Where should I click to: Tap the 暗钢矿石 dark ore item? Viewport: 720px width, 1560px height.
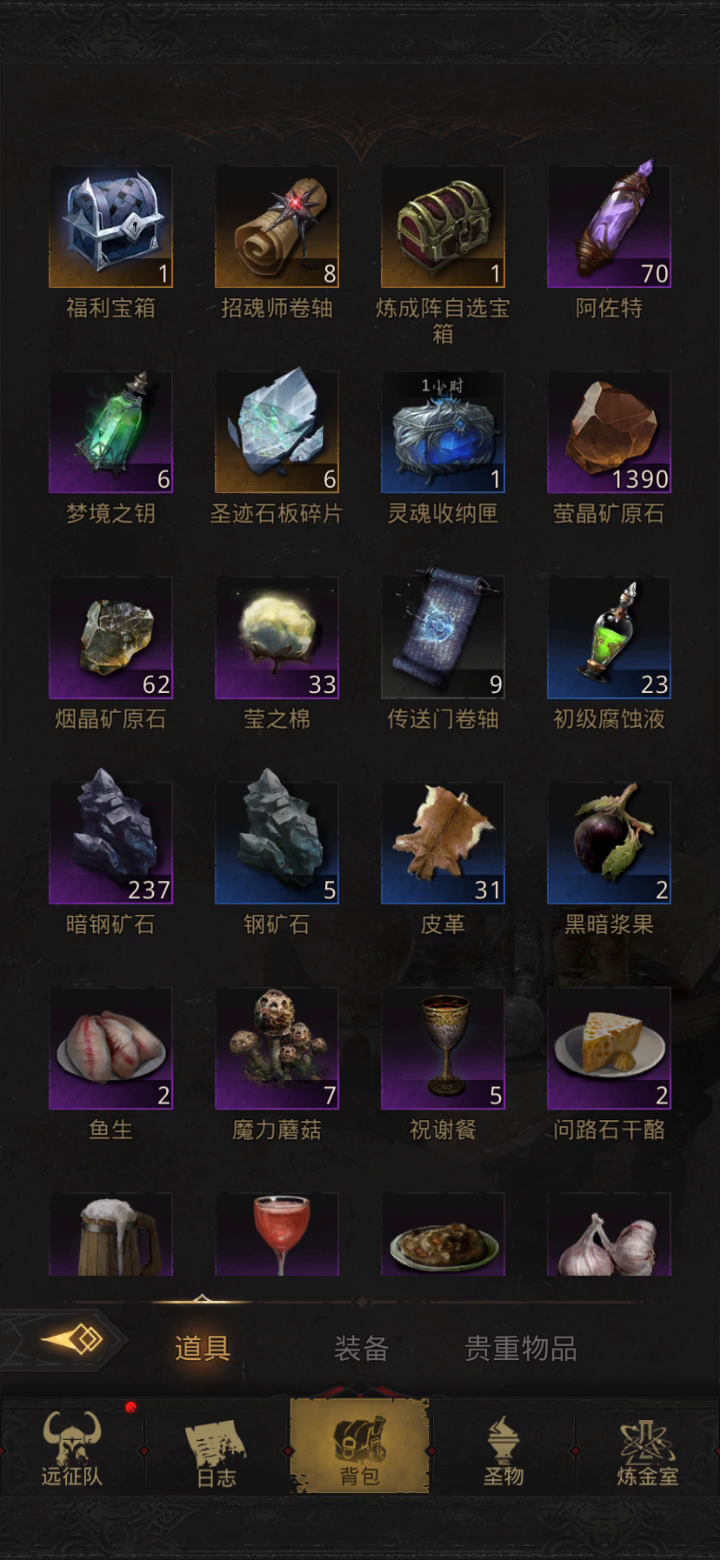(111, 843)
